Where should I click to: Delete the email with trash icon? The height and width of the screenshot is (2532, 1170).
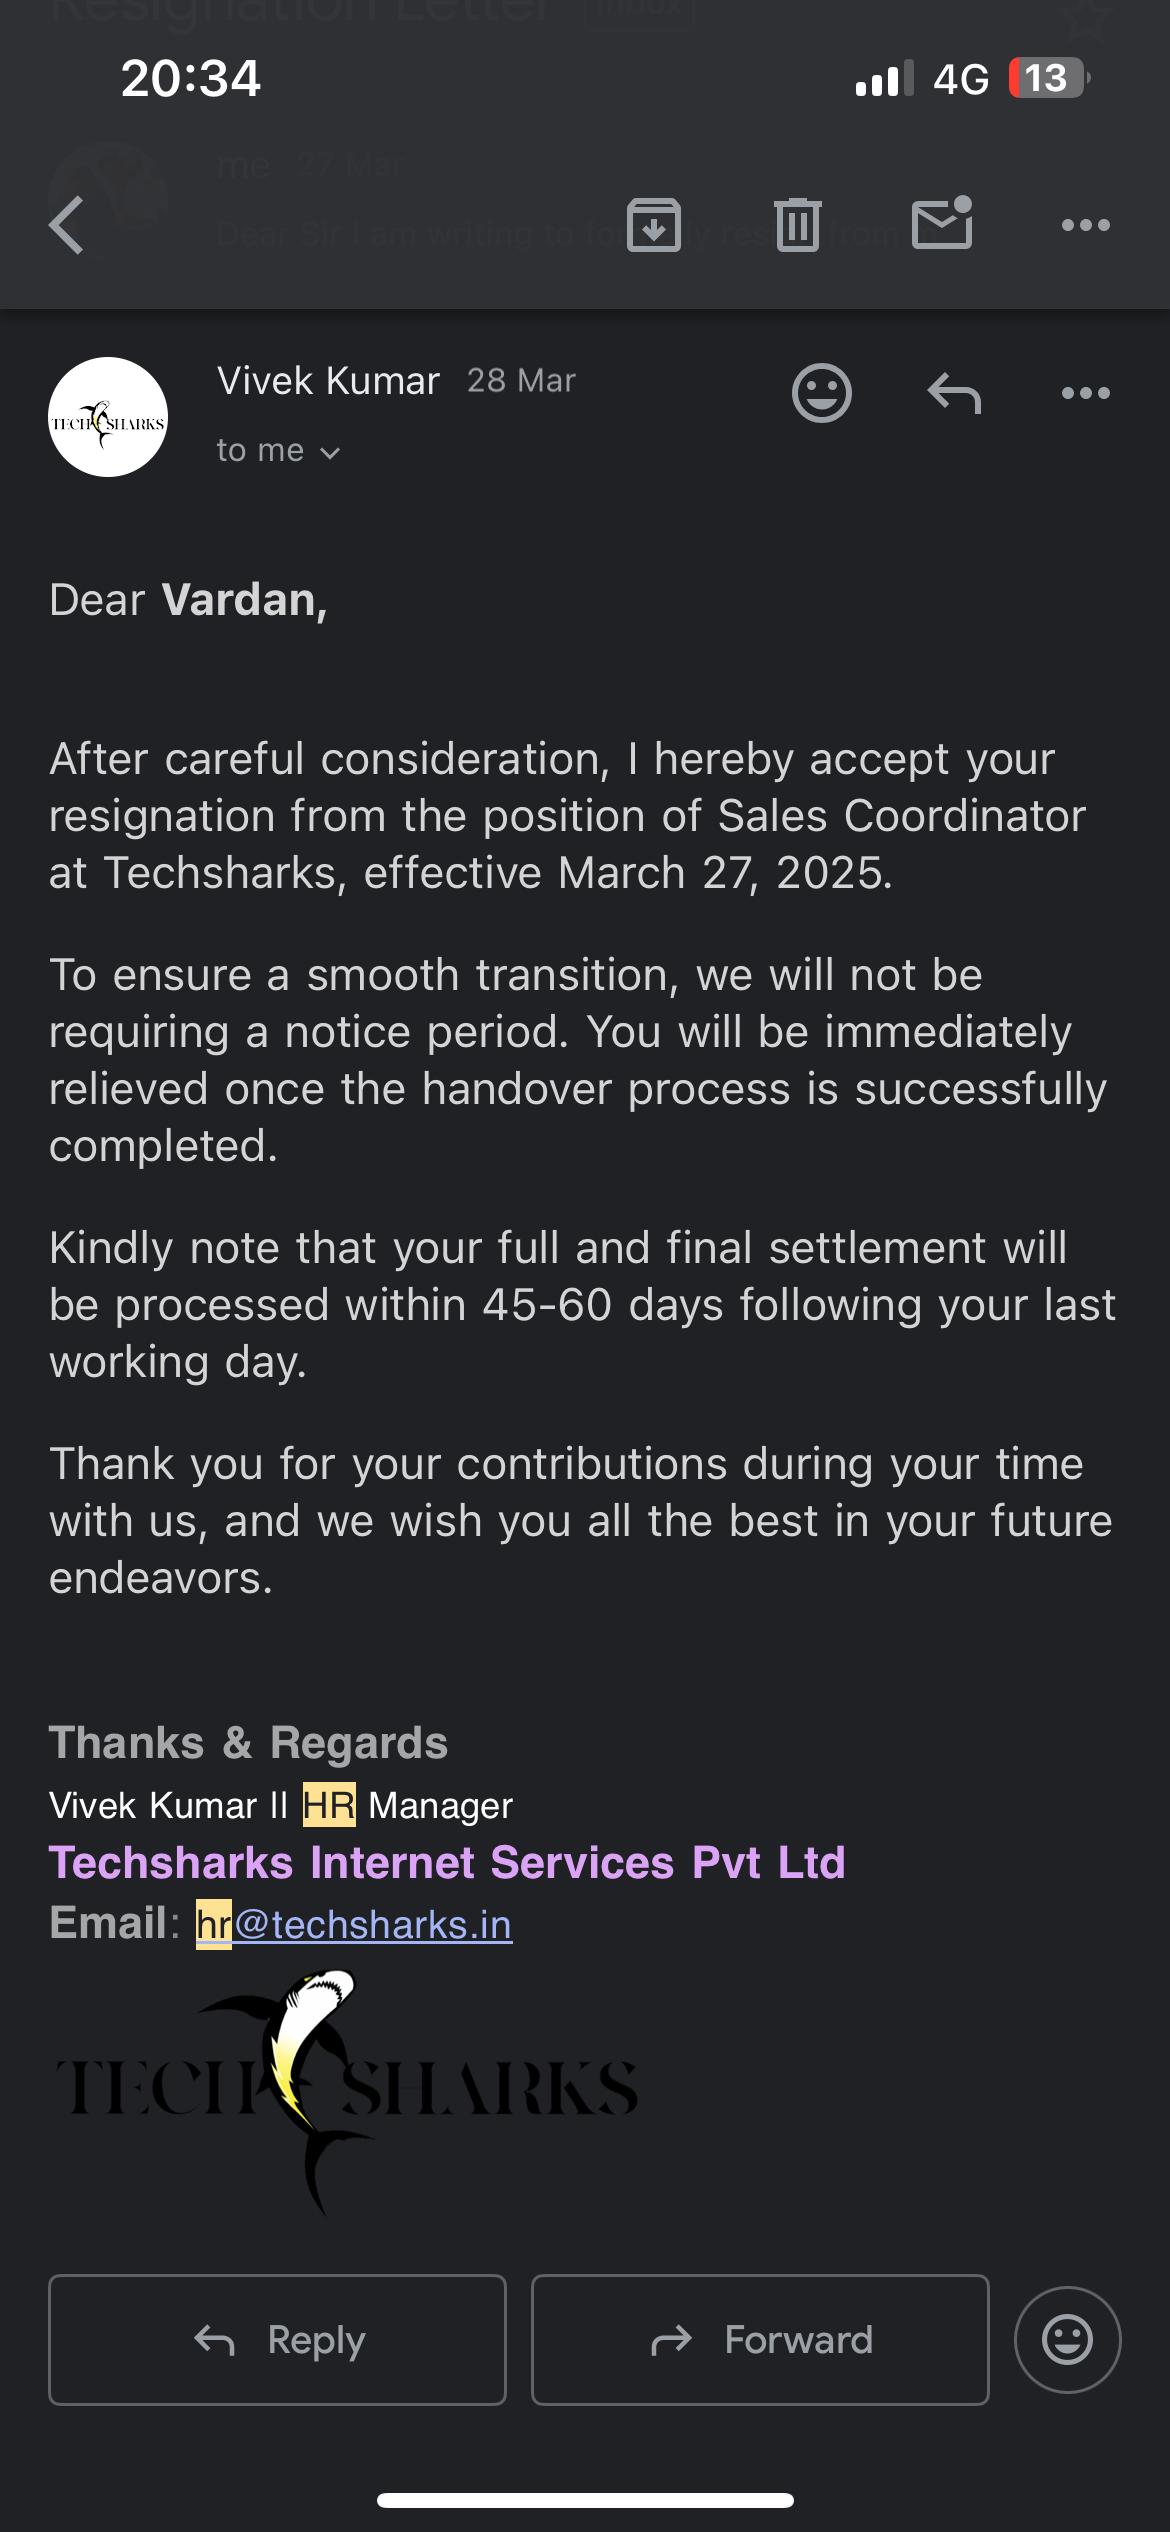coord(797,225)
